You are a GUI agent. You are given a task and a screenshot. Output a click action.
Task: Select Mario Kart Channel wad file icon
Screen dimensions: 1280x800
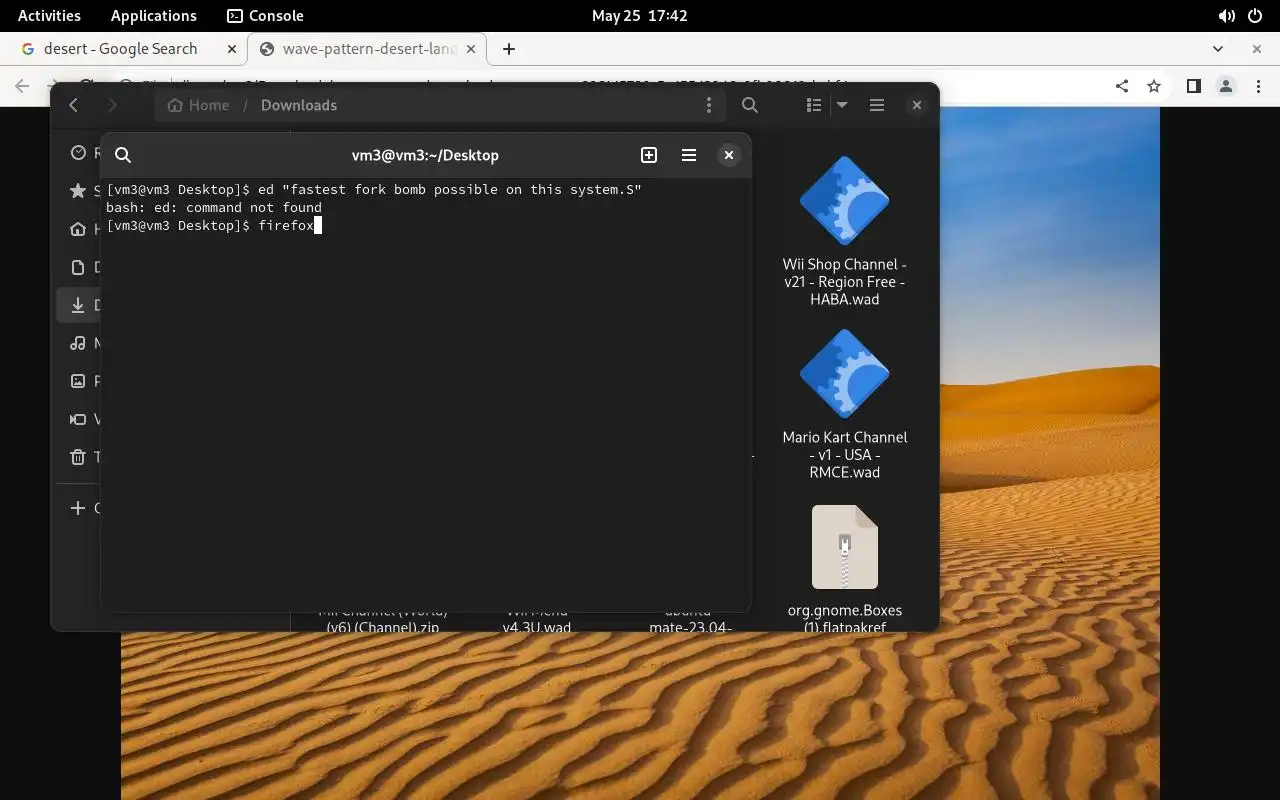point(845,374)
